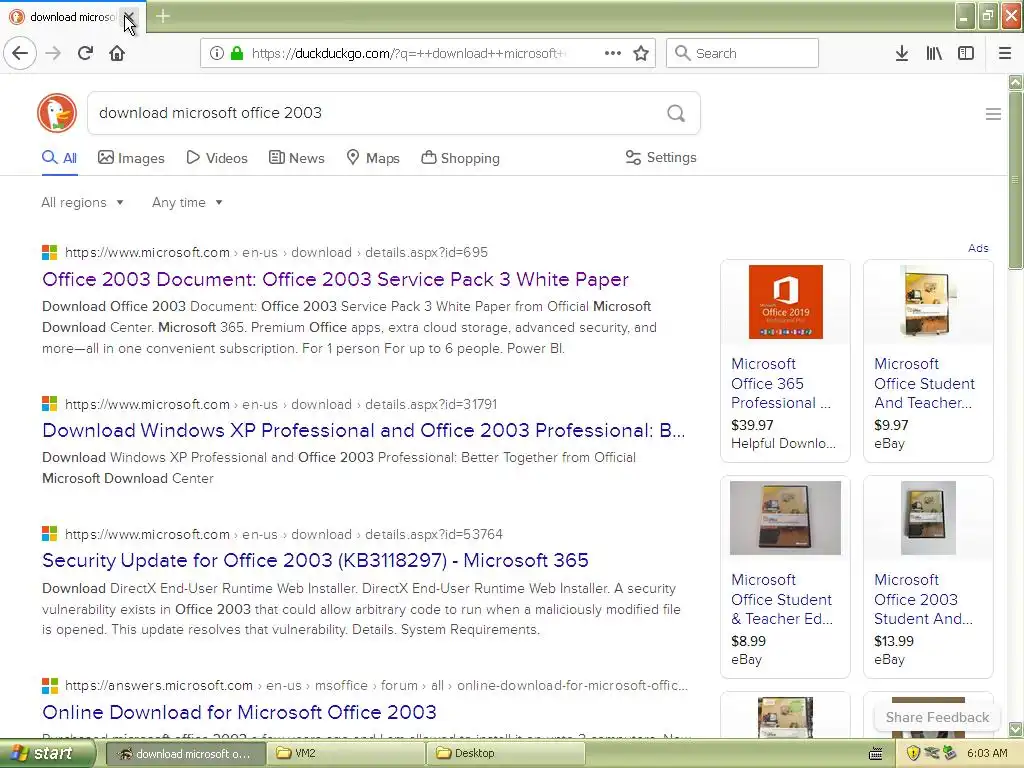Select the All results tab

pyautogui.click(x=59, y=158)
